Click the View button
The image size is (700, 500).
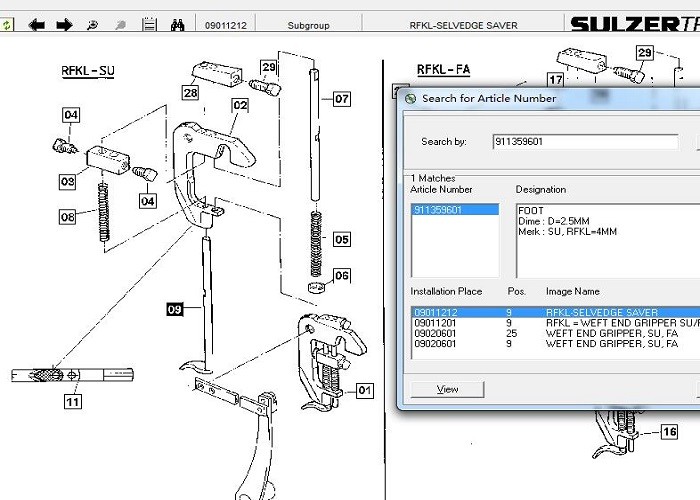[447, 389]
